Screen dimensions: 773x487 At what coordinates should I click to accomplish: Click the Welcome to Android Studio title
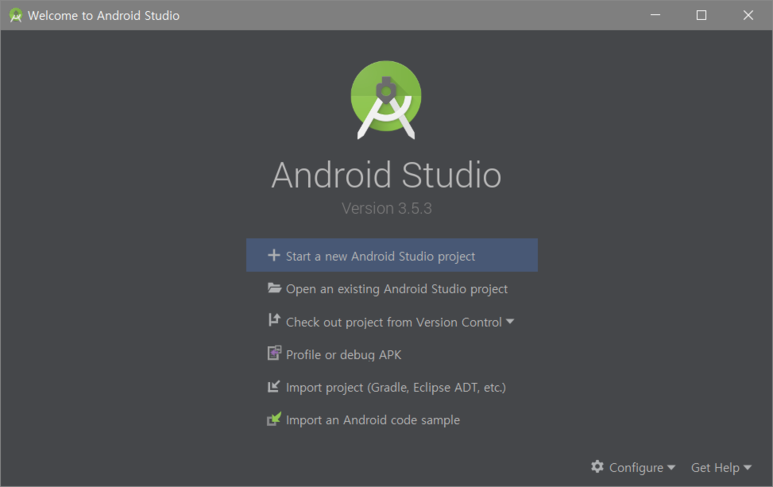click(104, 15)
